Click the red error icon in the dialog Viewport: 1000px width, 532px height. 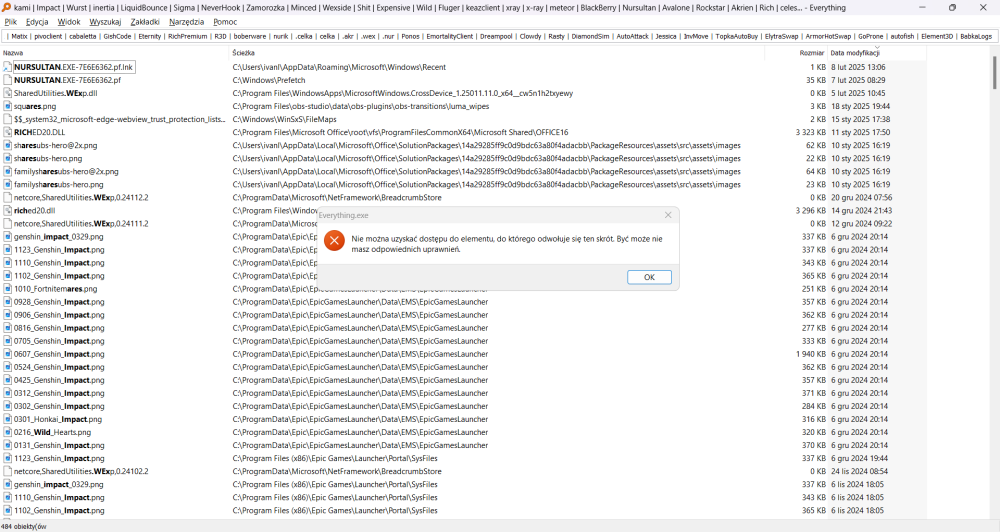[x=334, y=240]
